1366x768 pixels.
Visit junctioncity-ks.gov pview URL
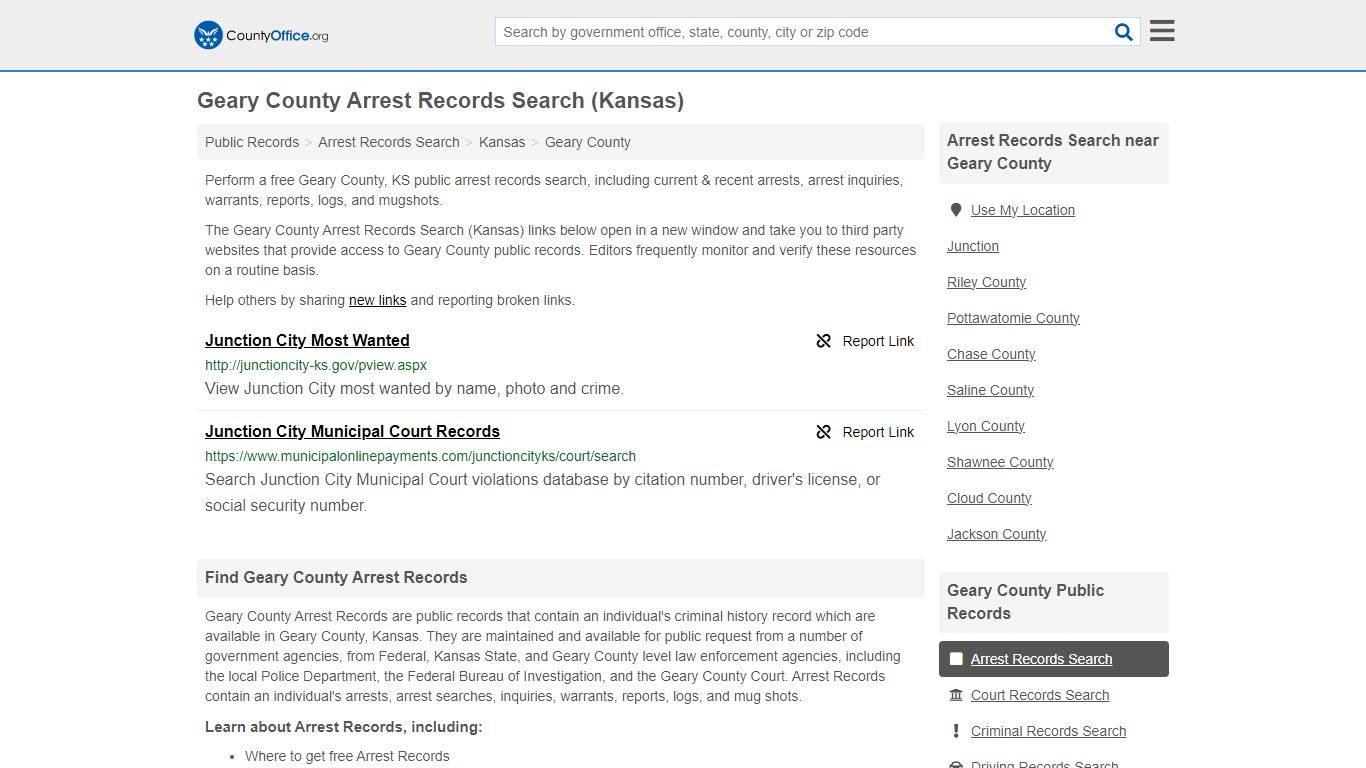click(x=316, y=365)
